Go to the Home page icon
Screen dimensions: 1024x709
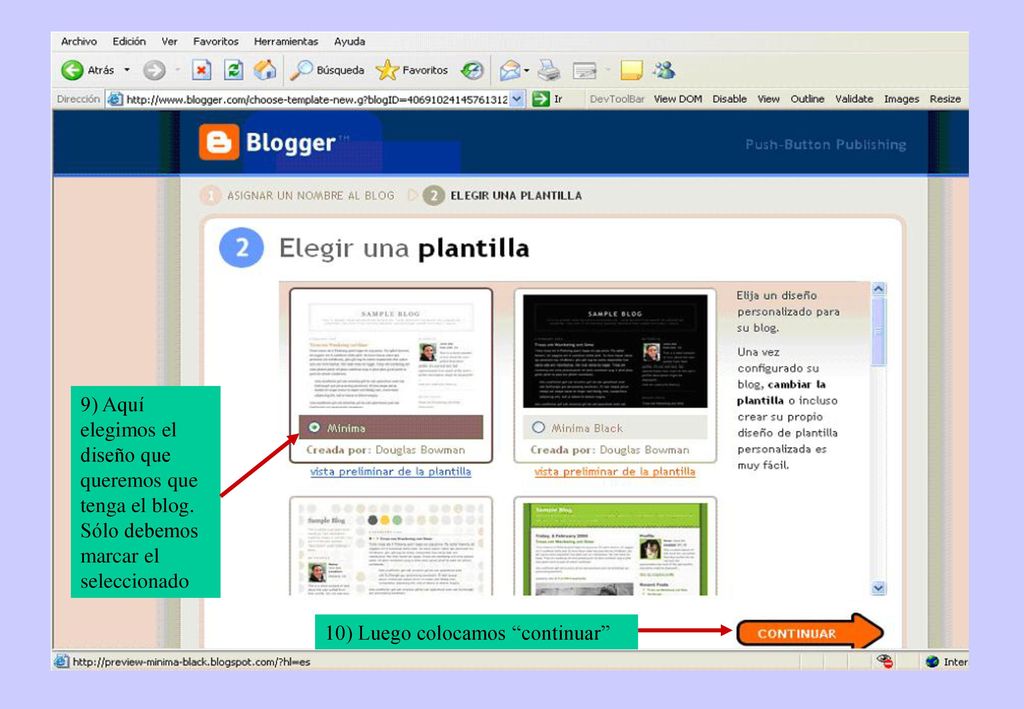tap(264, 70)
